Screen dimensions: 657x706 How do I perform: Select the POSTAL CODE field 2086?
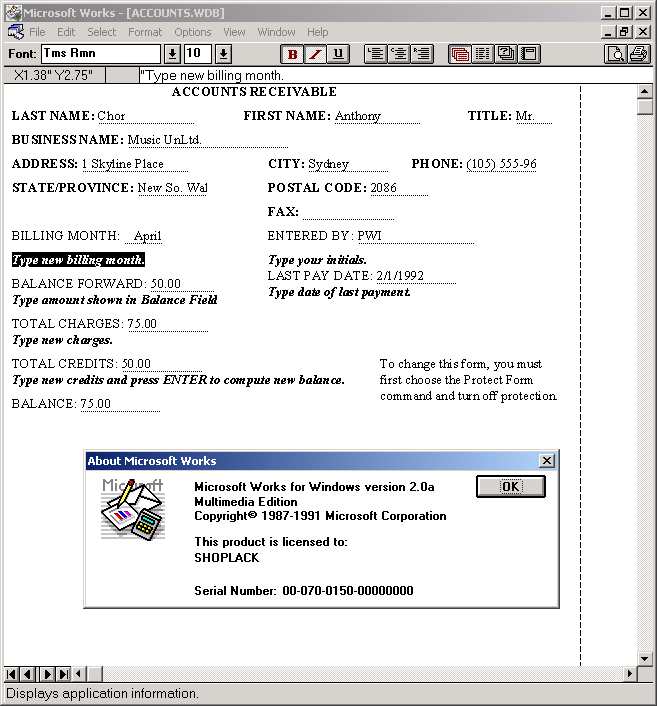pyautogui.click(x=399, y=188)
